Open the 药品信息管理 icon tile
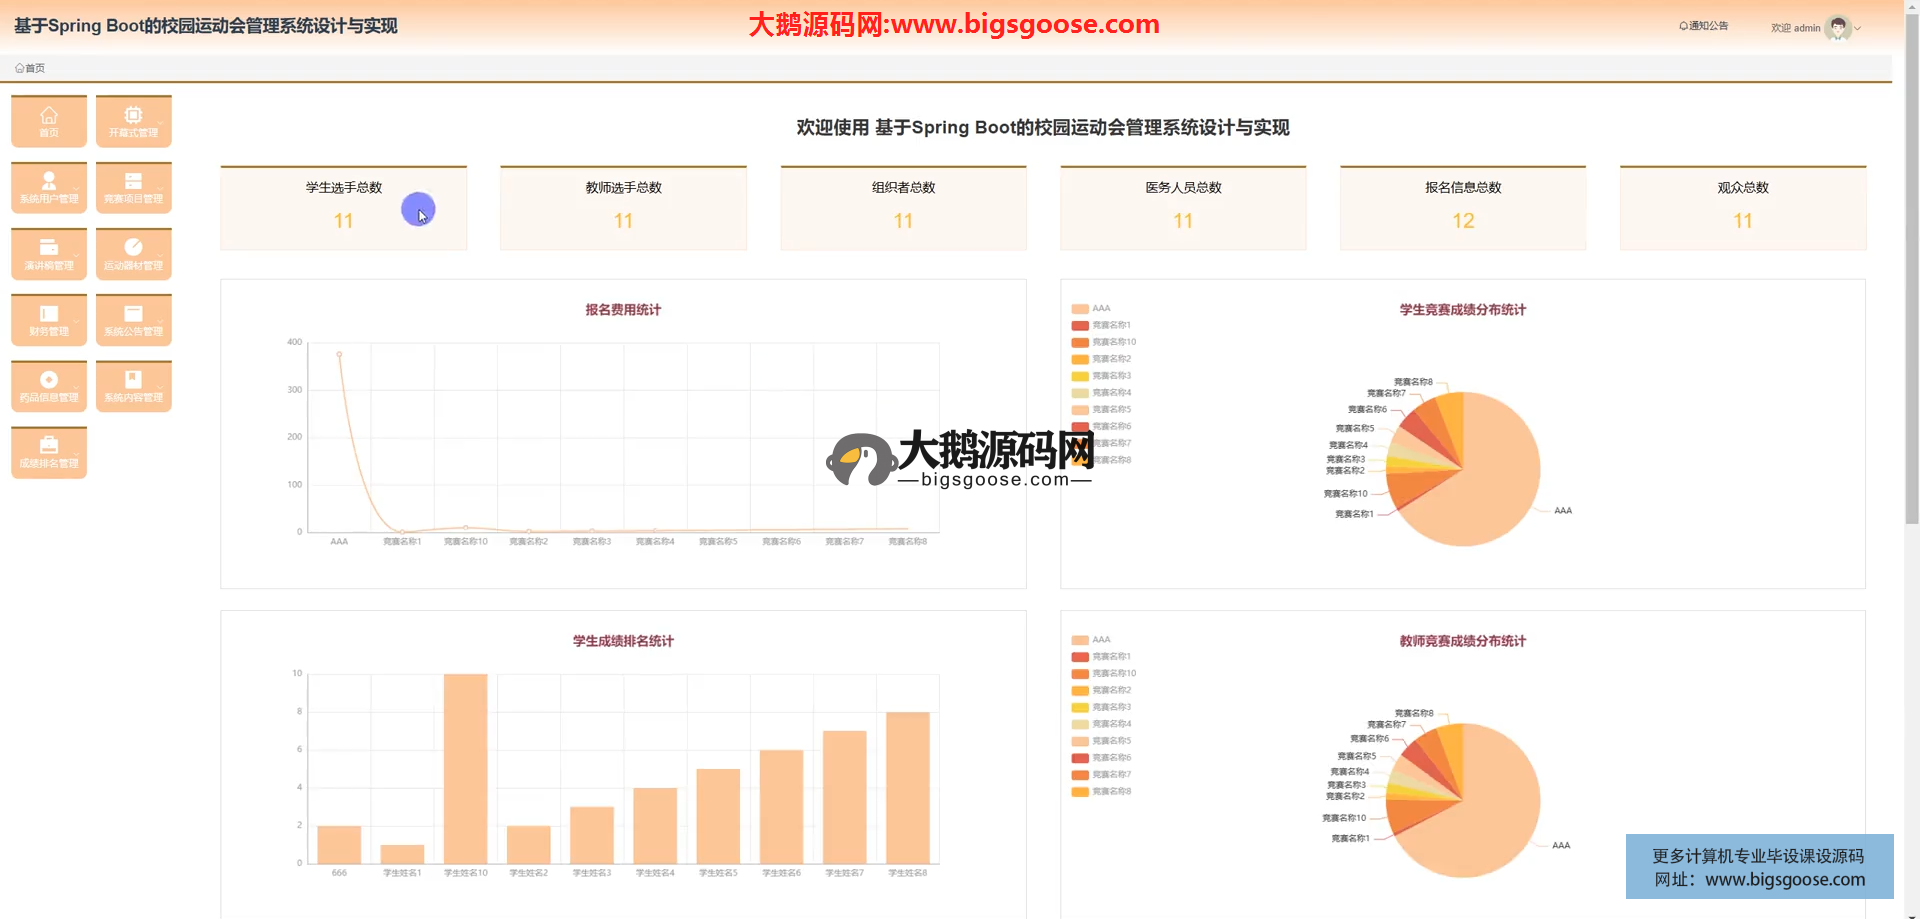The width and height of the screenshot is (1920, 919). pos(48,380)
